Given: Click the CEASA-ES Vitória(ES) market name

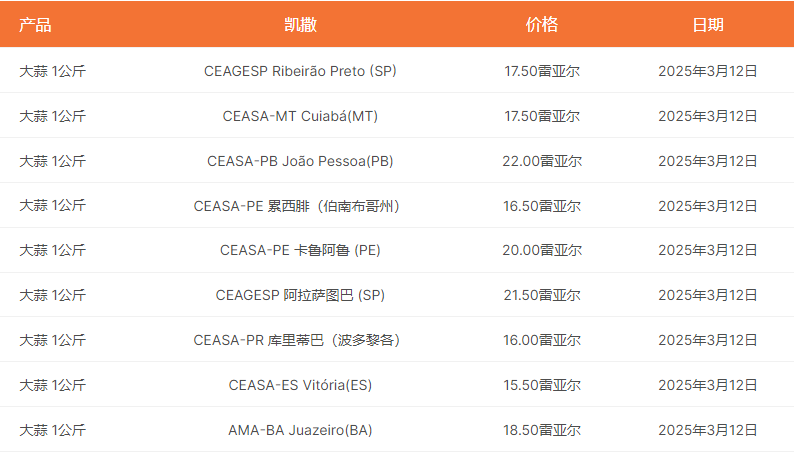Looking at the screenshot, I should pos(300,385).
